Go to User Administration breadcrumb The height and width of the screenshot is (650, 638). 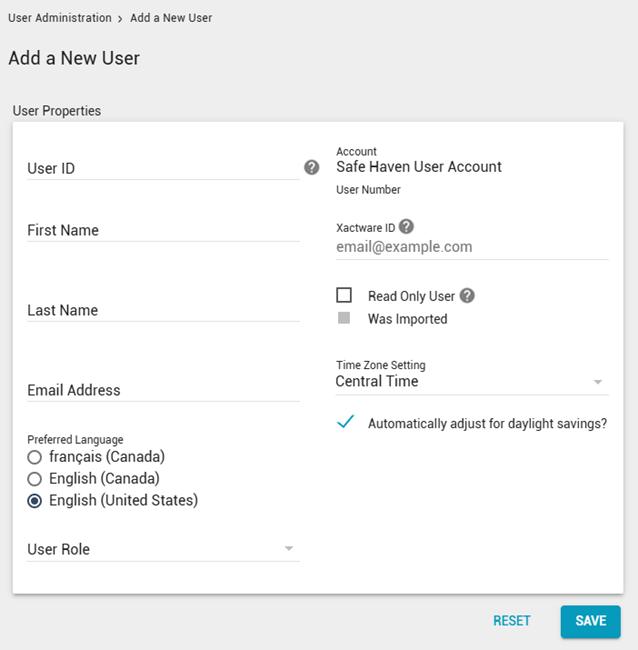60,18
